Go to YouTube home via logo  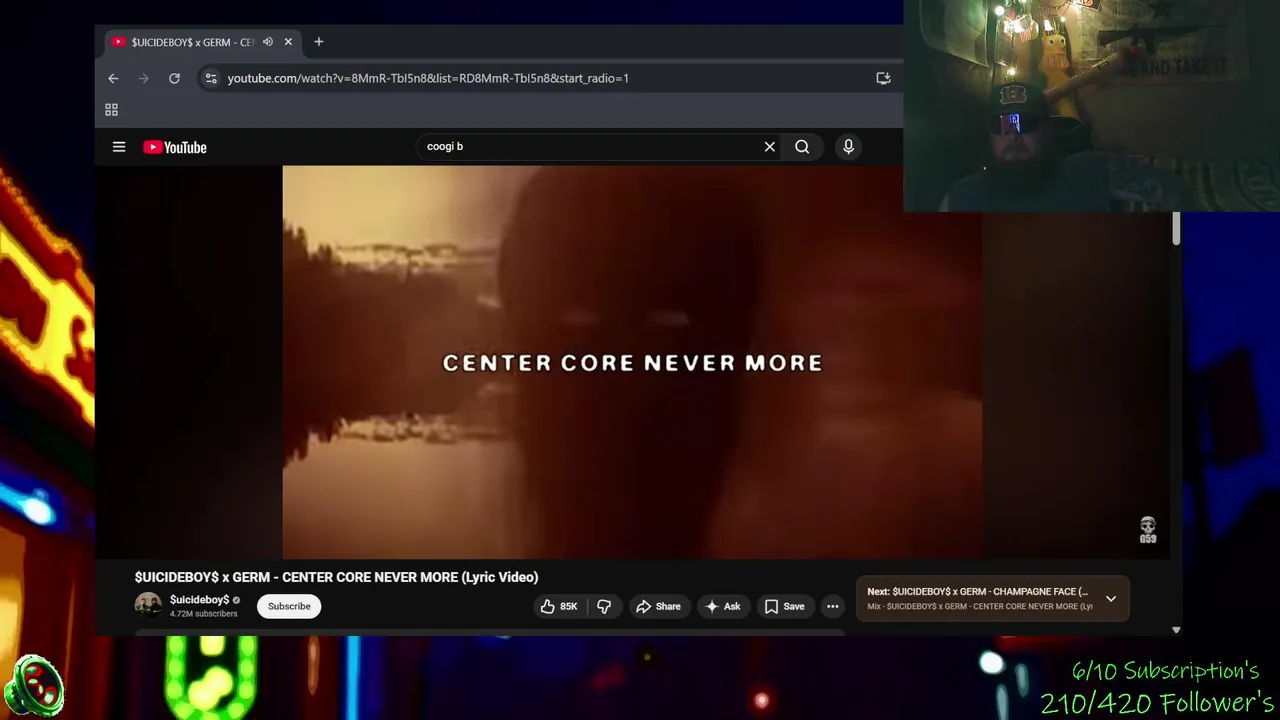tap(175, 147)
